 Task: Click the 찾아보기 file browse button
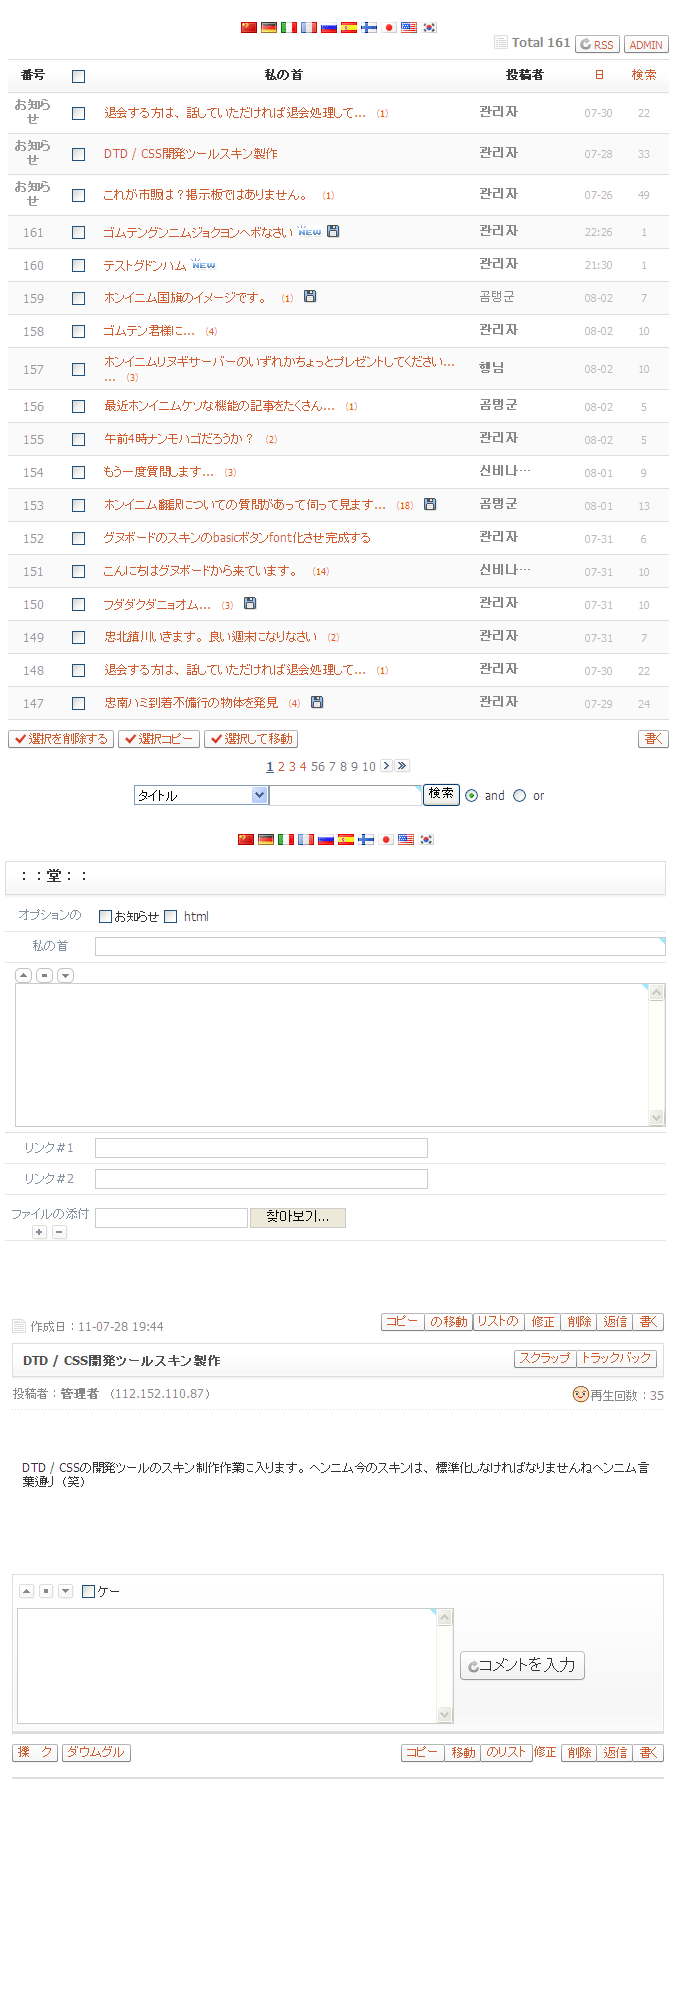pos(298,1217)
